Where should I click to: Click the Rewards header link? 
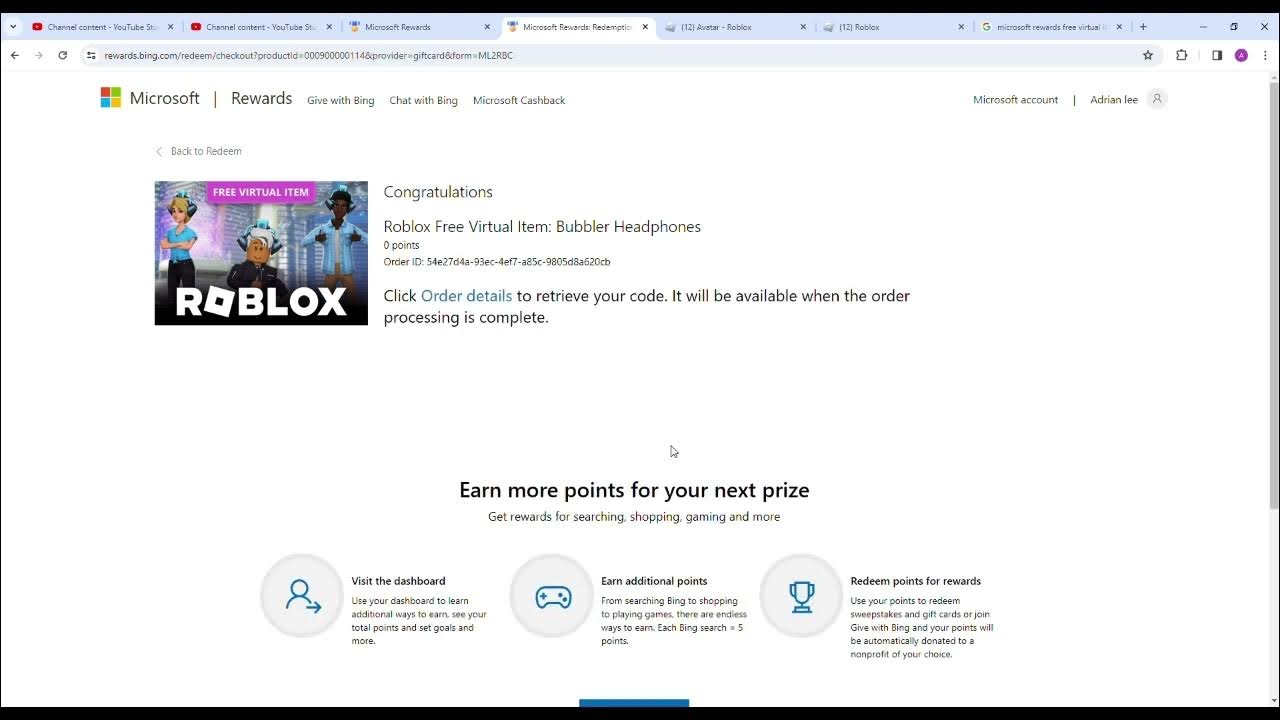pos(261,98)
